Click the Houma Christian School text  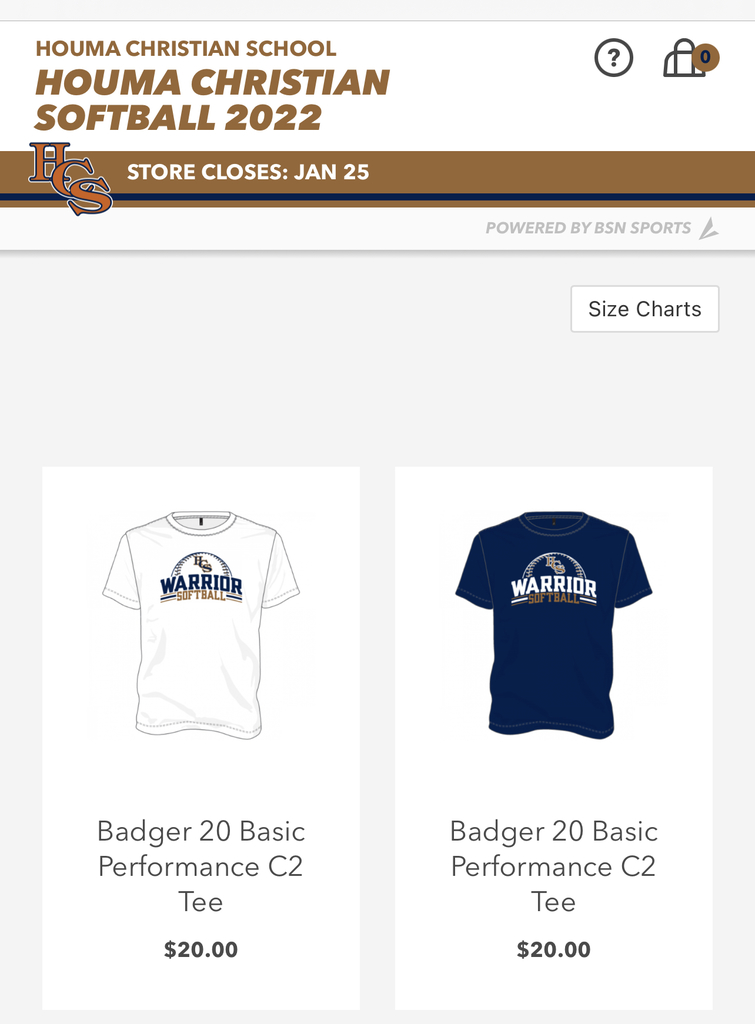186,48
